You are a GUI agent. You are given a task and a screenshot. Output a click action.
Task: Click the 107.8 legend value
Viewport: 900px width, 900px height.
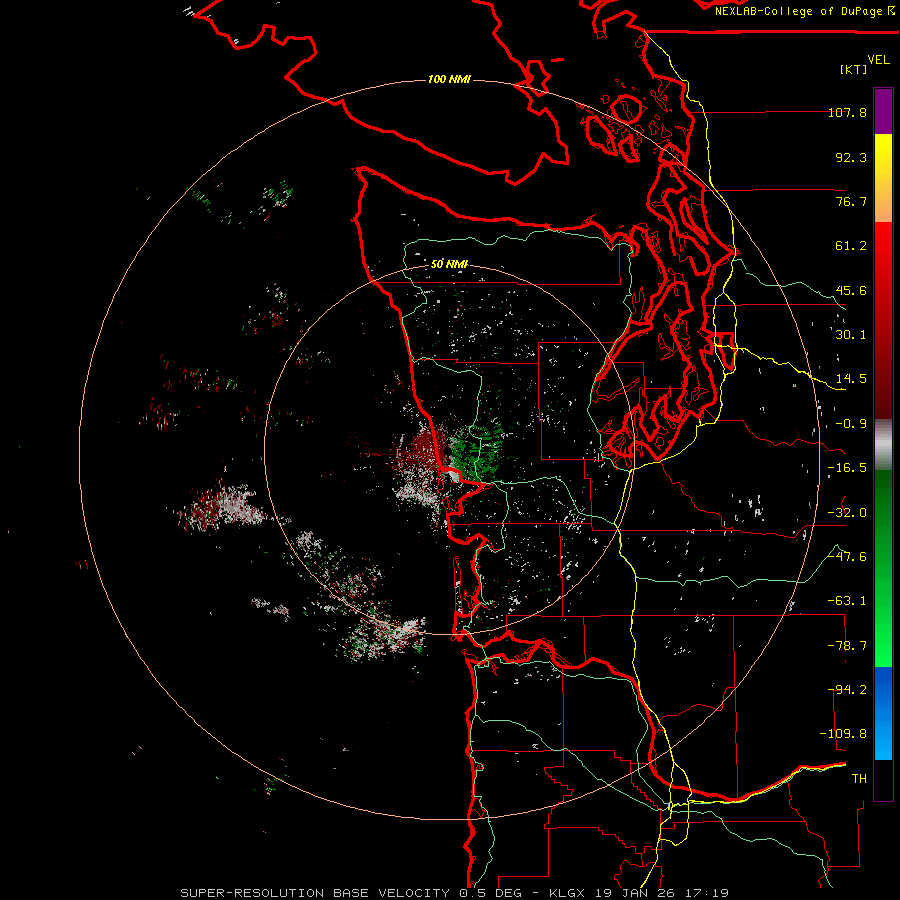point(847,112)
